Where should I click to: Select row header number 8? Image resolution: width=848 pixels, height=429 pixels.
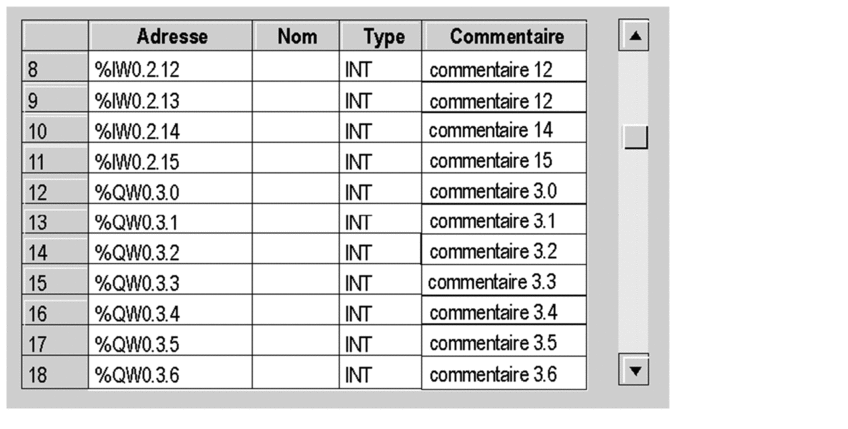(x=55, y=71)
